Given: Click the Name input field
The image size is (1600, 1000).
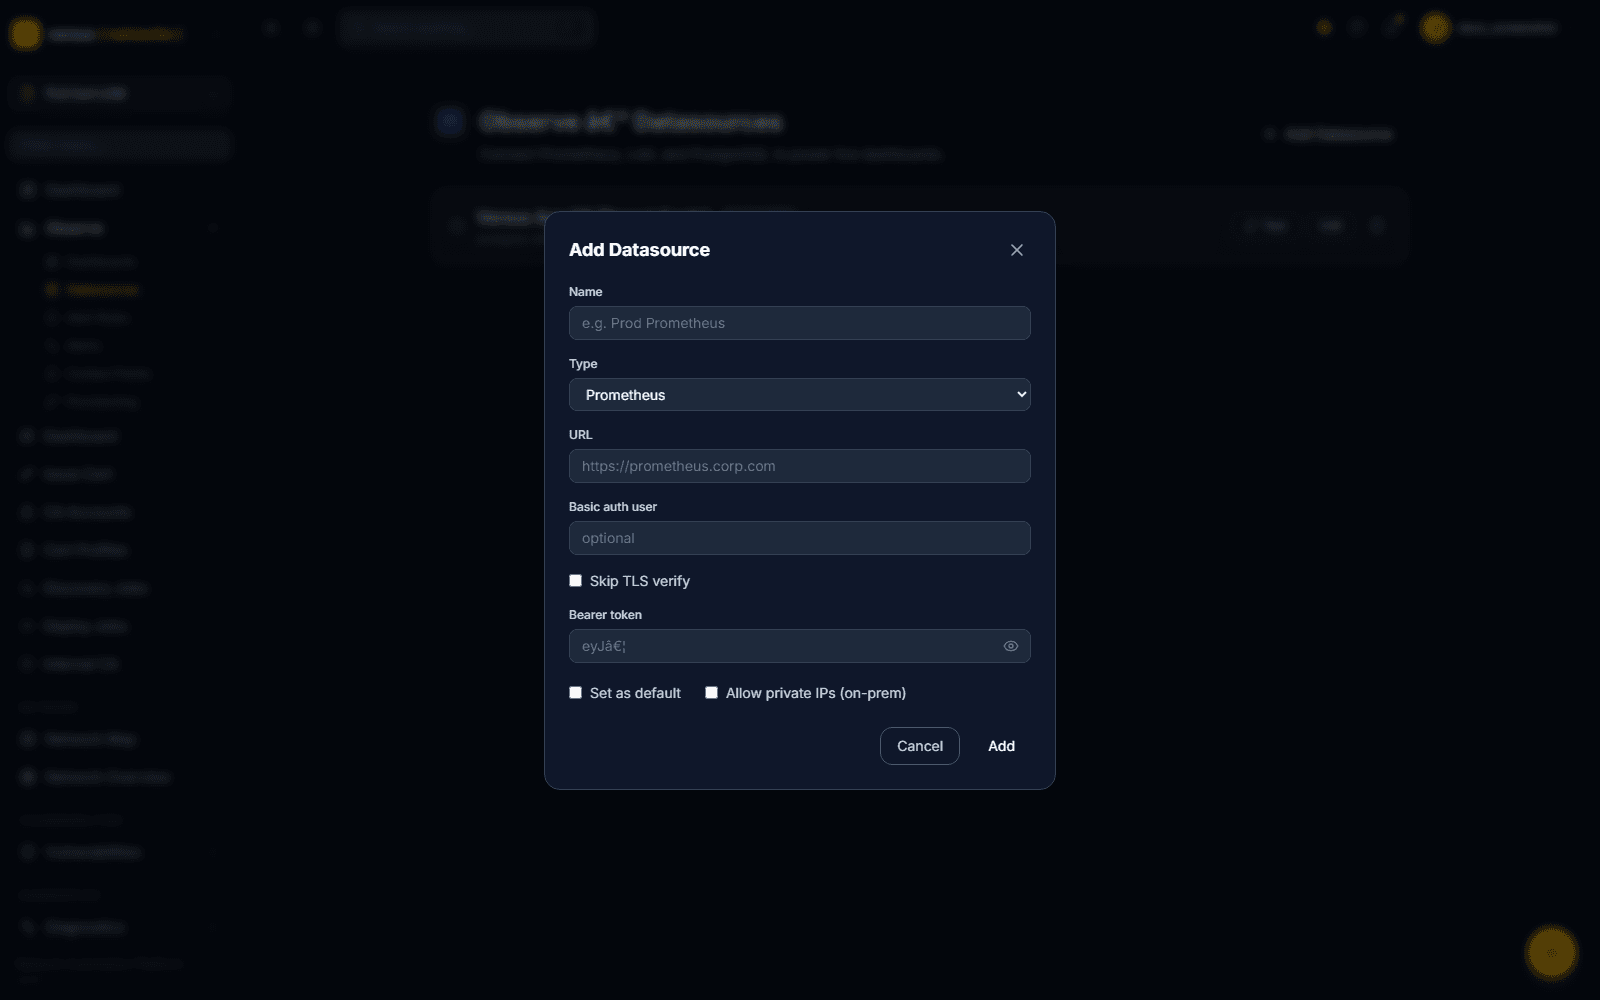Looking at the screenshot, I should coord(799,323).
